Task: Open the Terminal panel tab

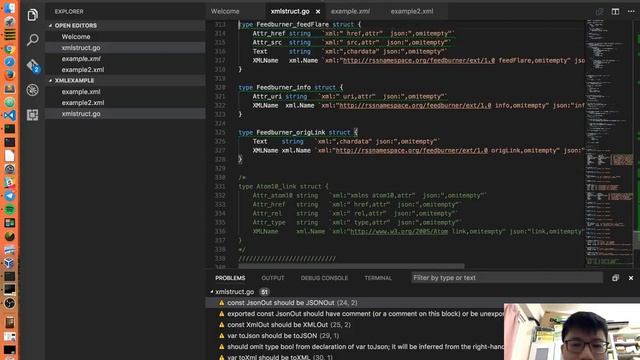Action: point(378,278)
